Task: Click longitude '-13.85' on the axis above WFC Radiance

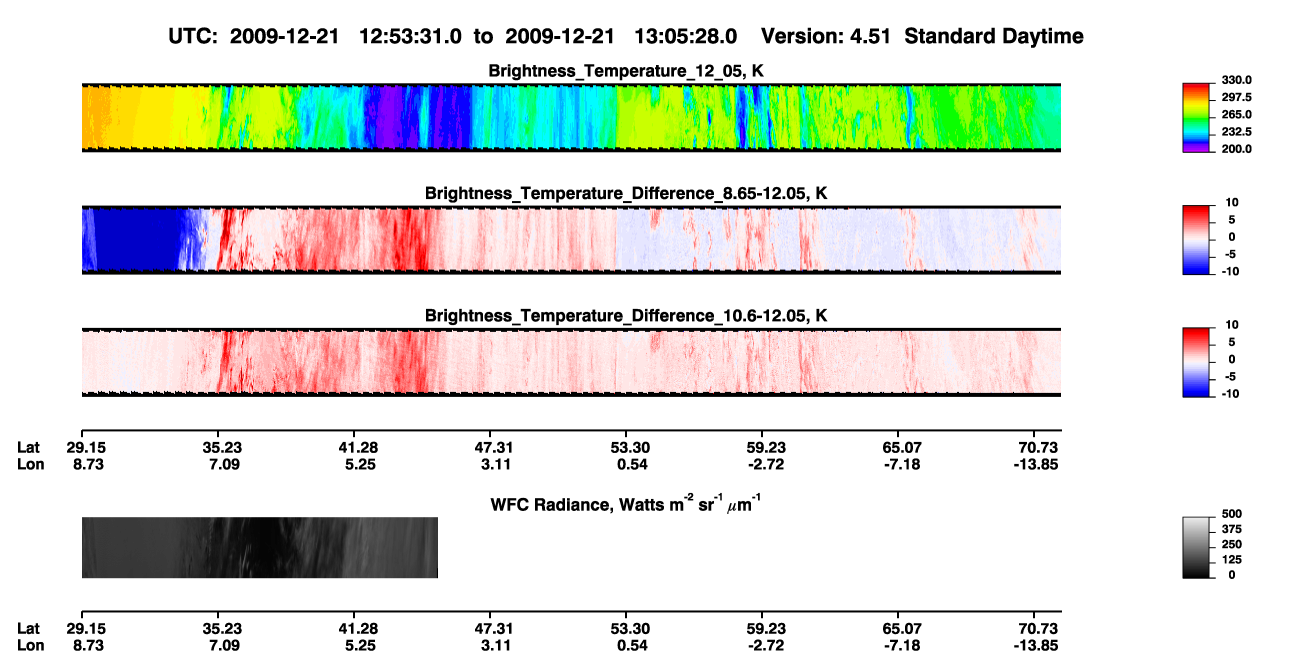Action: pos(1037,464)
